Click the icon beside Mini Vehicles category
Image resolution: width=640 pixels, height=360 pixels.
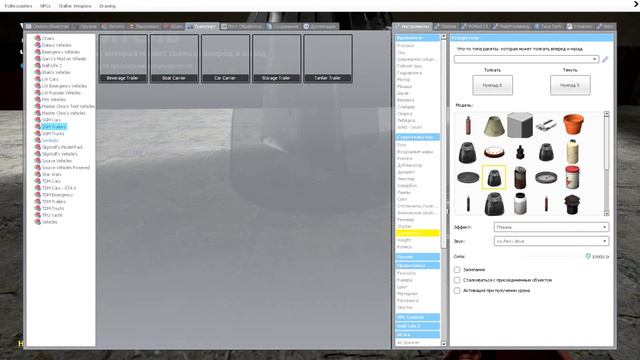[38, 99]
